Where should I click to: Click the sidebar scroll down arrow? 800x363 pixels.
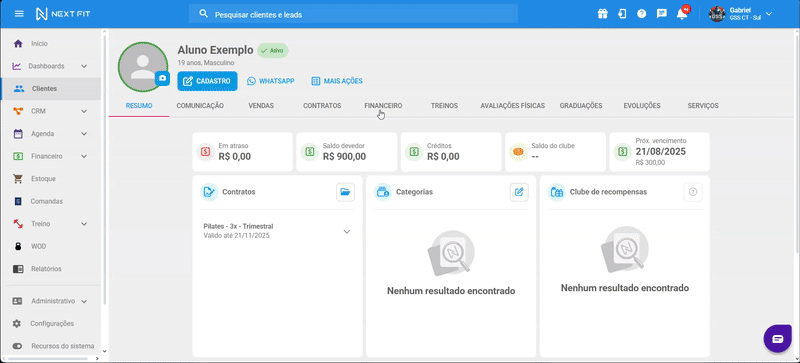click(105, 351)
